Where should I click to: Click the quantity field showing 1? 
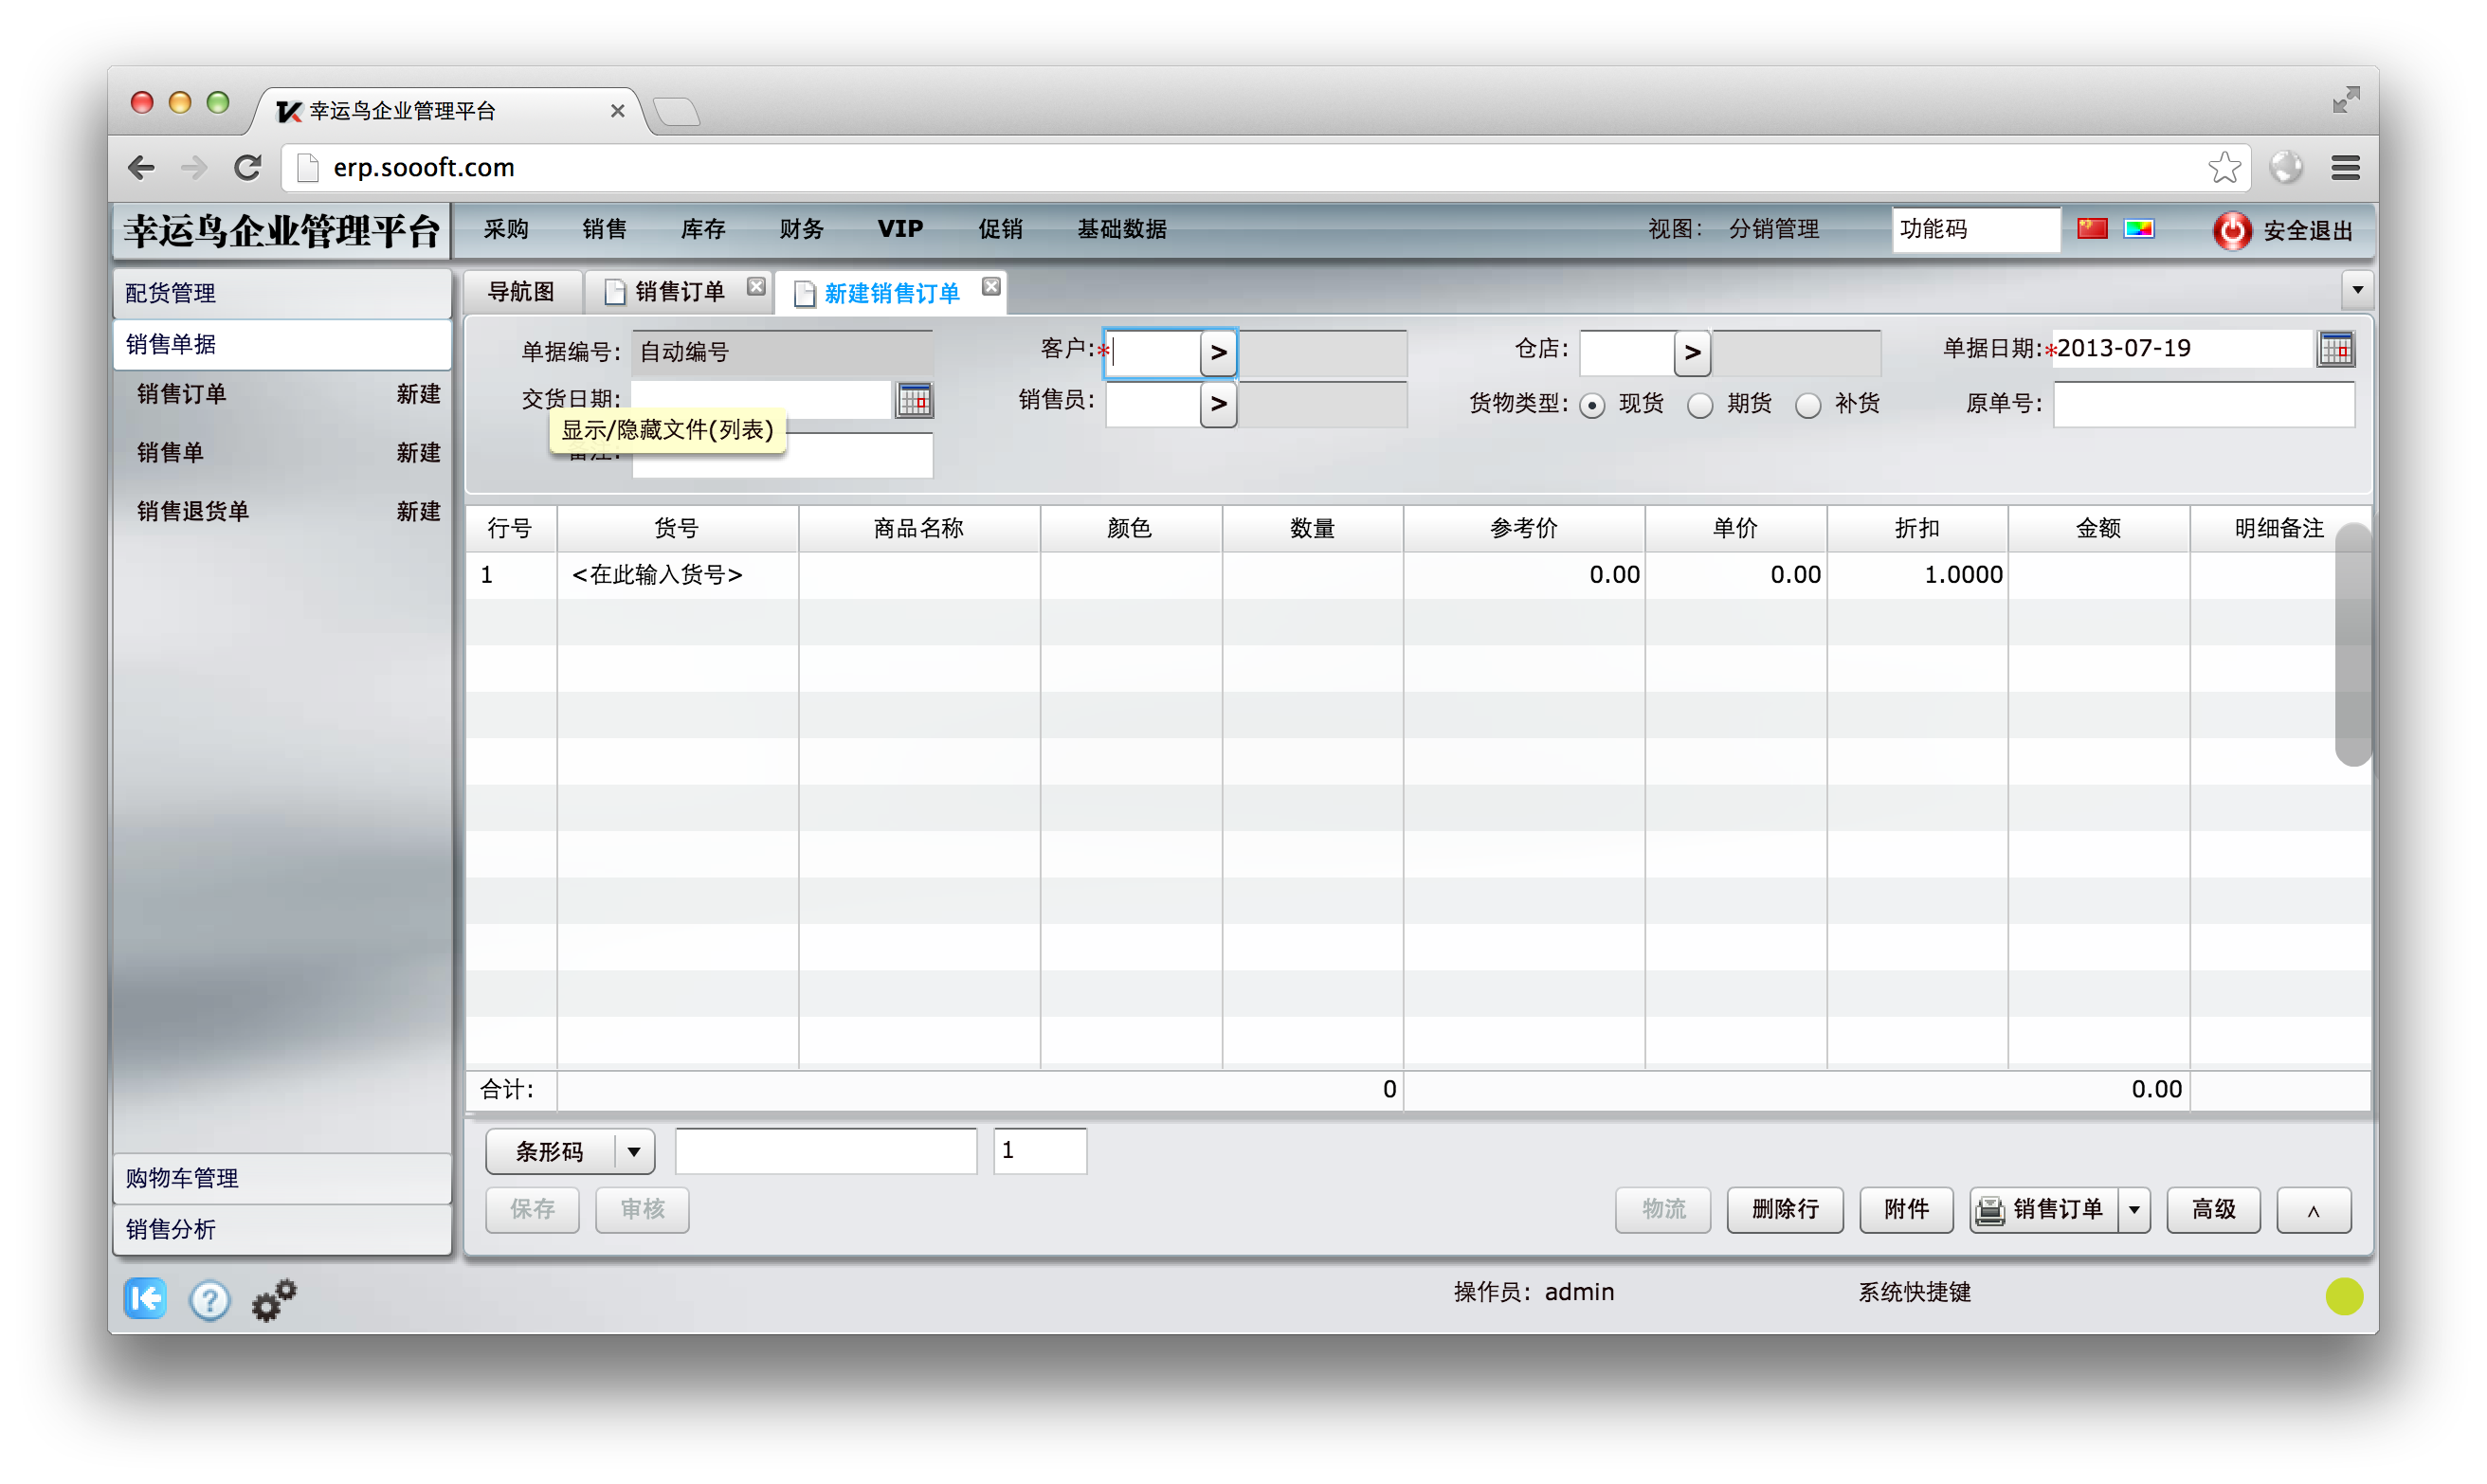pyautogui.click(x=1039, y=1151)
